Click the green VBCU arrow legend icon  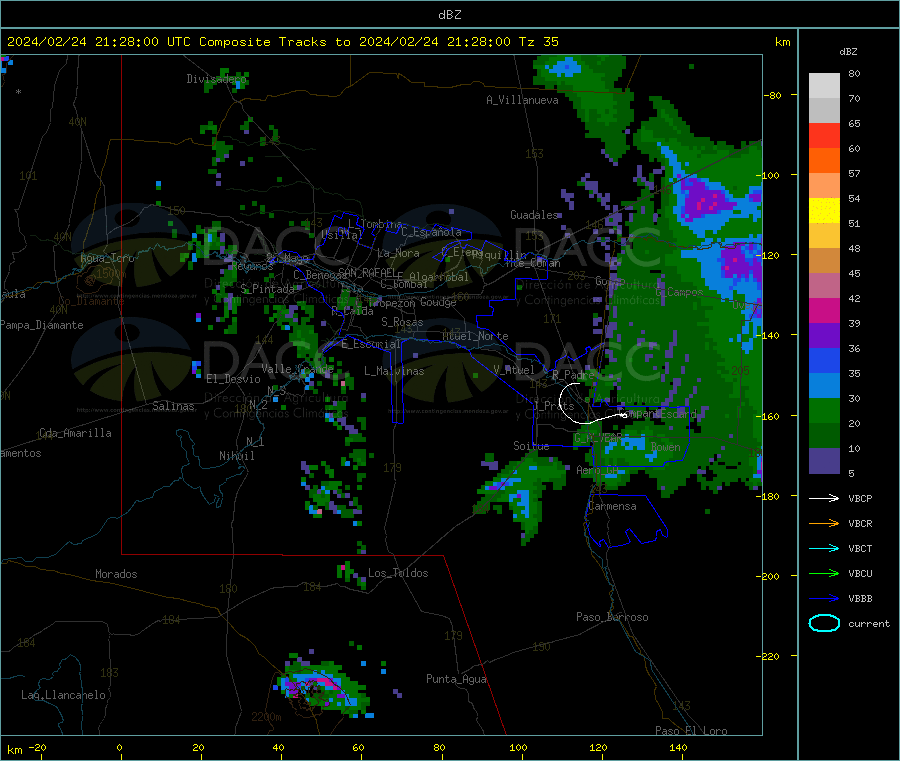[824, 573]
